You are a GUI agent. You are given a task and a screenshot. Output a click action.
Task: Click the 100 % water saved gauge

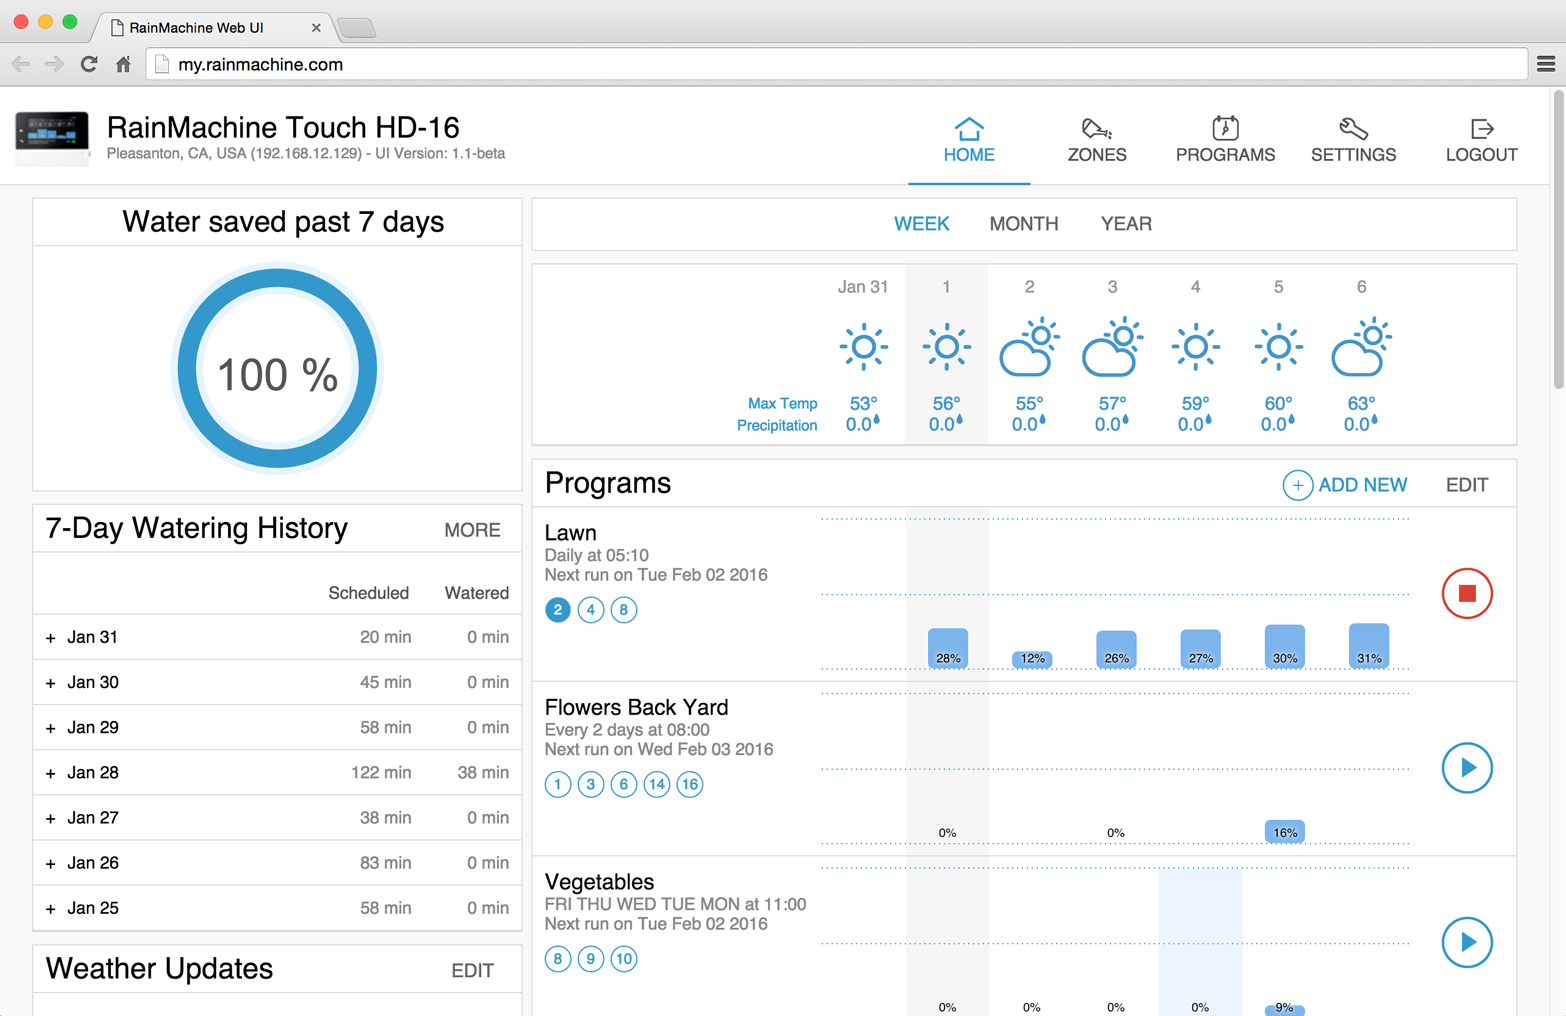pyautogui.click(x=277, y=369)
